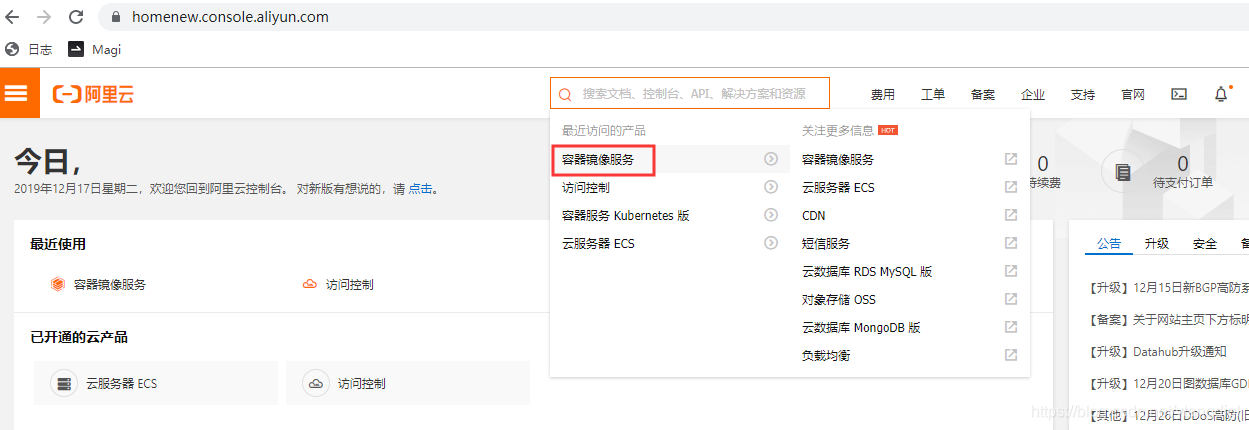Click arrow icon beside 容器服务 Kubernetes 版
1249x430 pixels.
pos(771,215)
